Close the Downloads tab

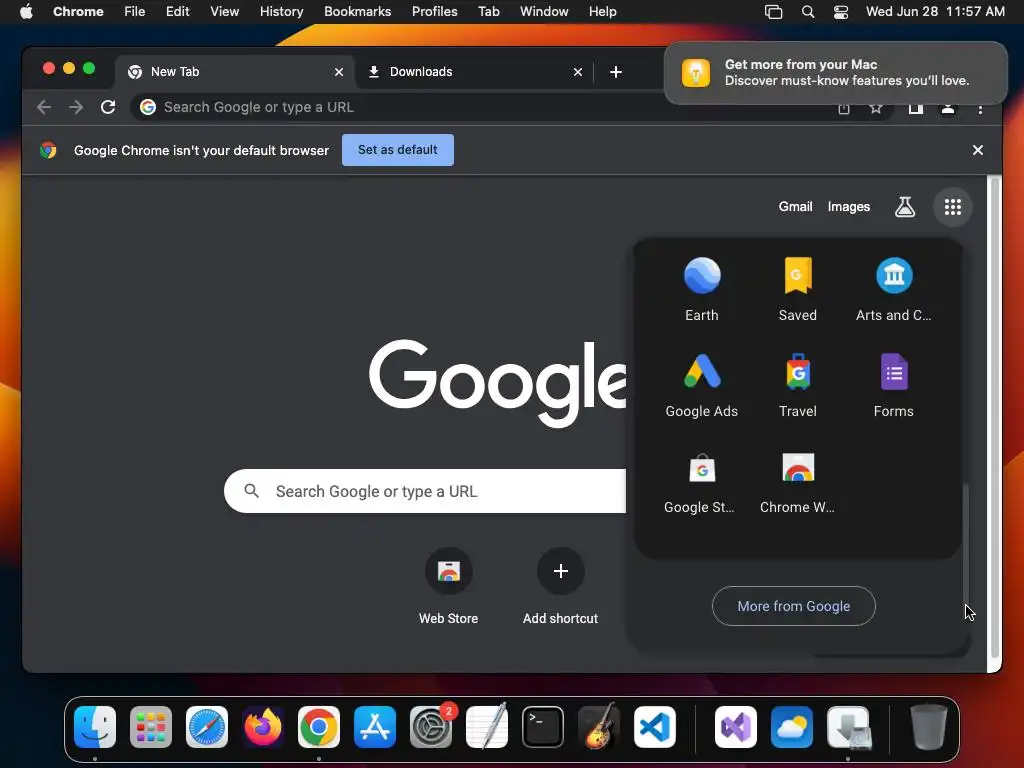(578, 72)
